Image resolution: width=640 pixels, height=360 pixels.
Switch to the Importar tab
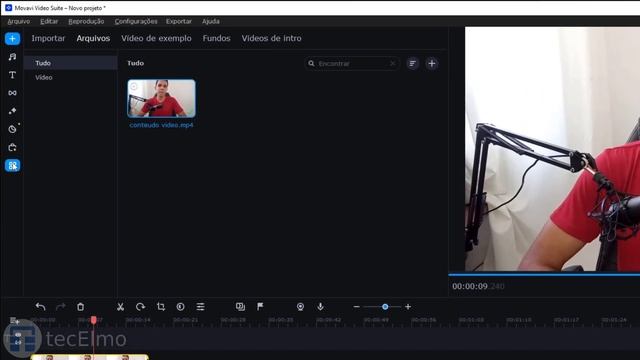[48, 38]
